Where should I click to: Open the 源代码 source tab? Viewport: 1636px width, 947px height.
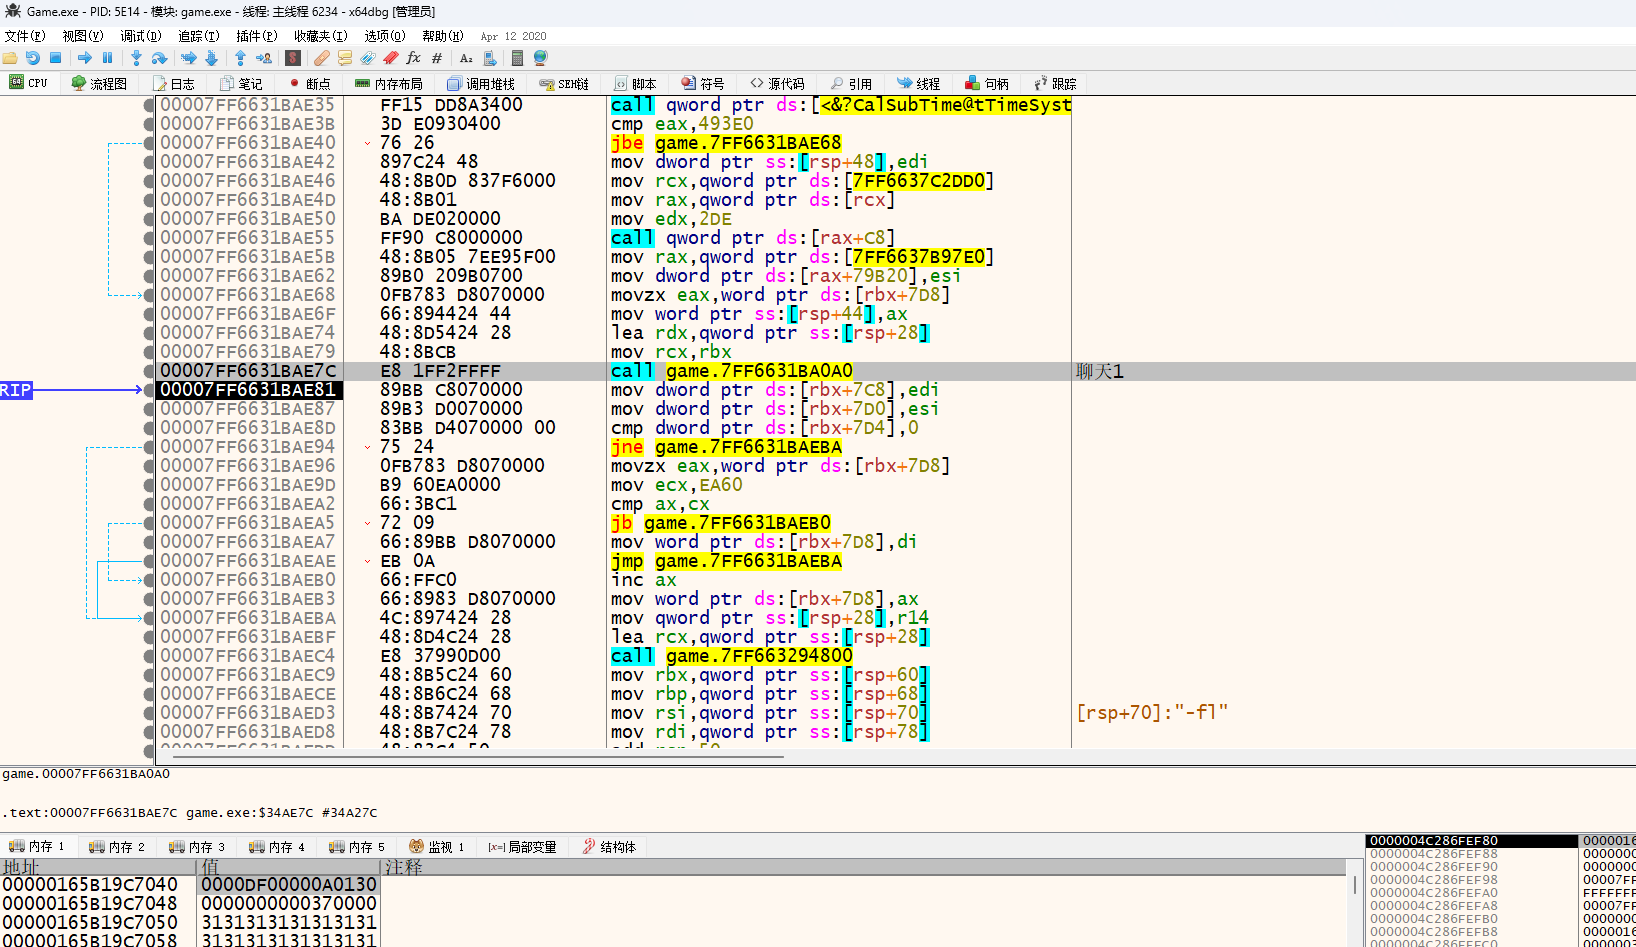coord(777,84)
